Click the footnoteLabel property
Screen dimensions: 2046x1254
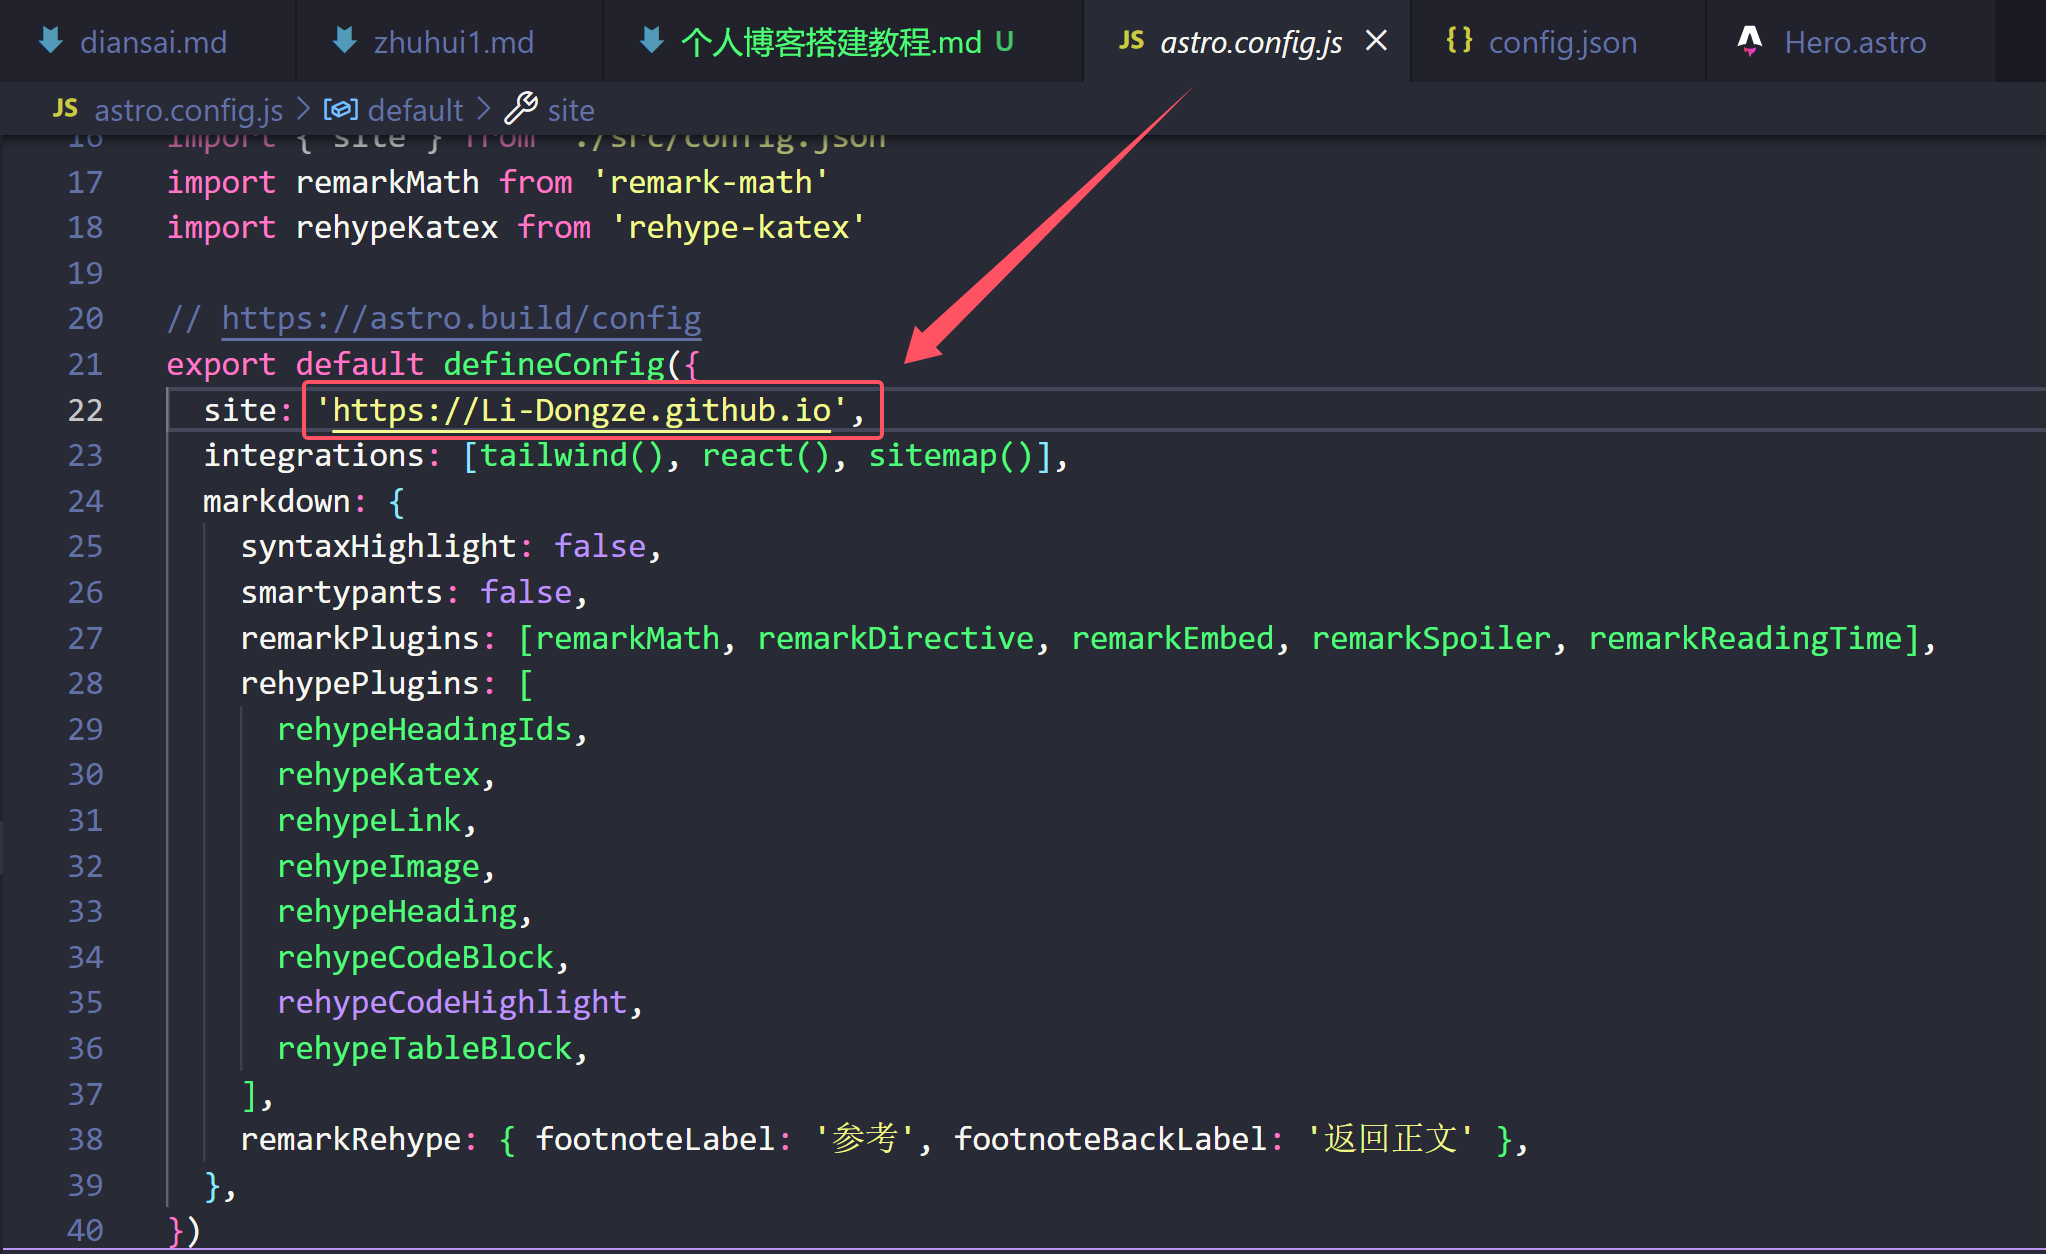655,1140
